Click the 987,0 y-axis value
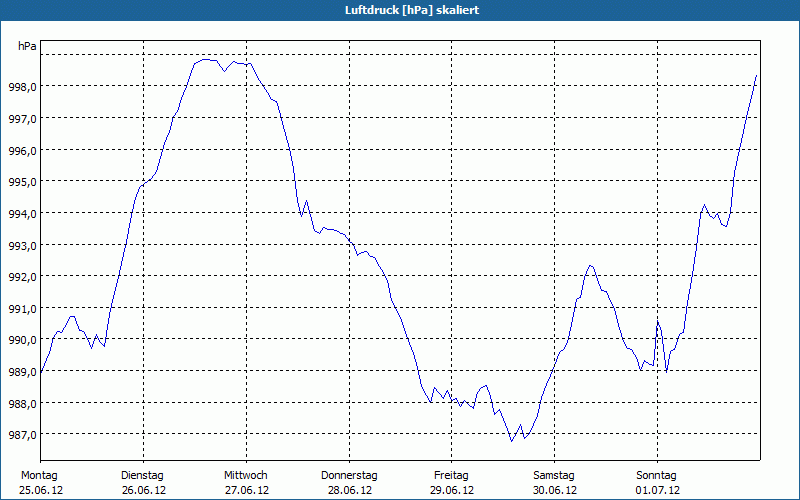Screen dimensions: 800x500 22,435
